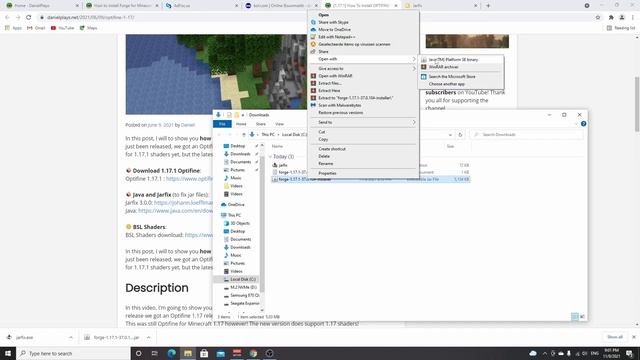Screen dimensions: 640x360
Task: Click Search the Microsoft Store option
Action: 451,77
